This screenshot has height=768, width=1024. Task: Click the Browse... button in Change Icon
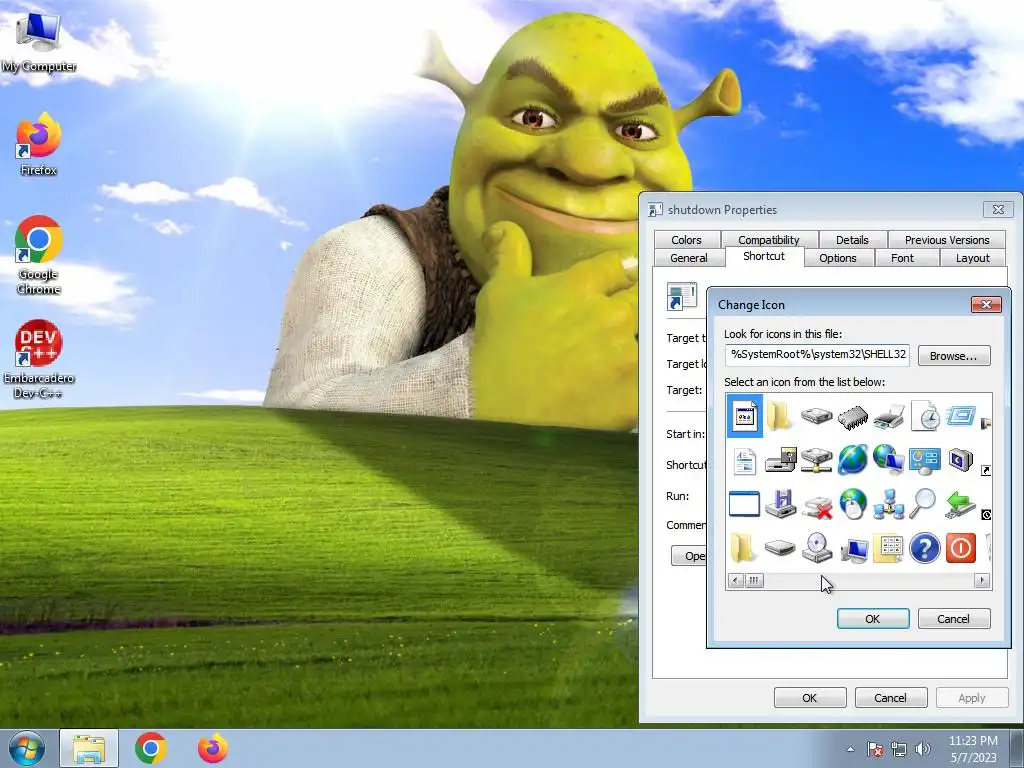coord(953,356)
